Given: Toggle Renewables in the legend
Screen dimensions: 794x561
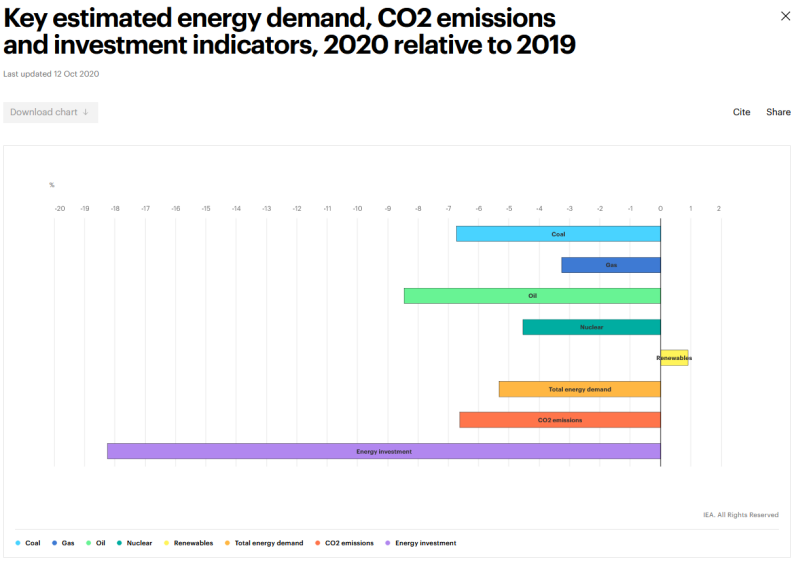Looking at the screenshot, I should (x=188, y=543).
